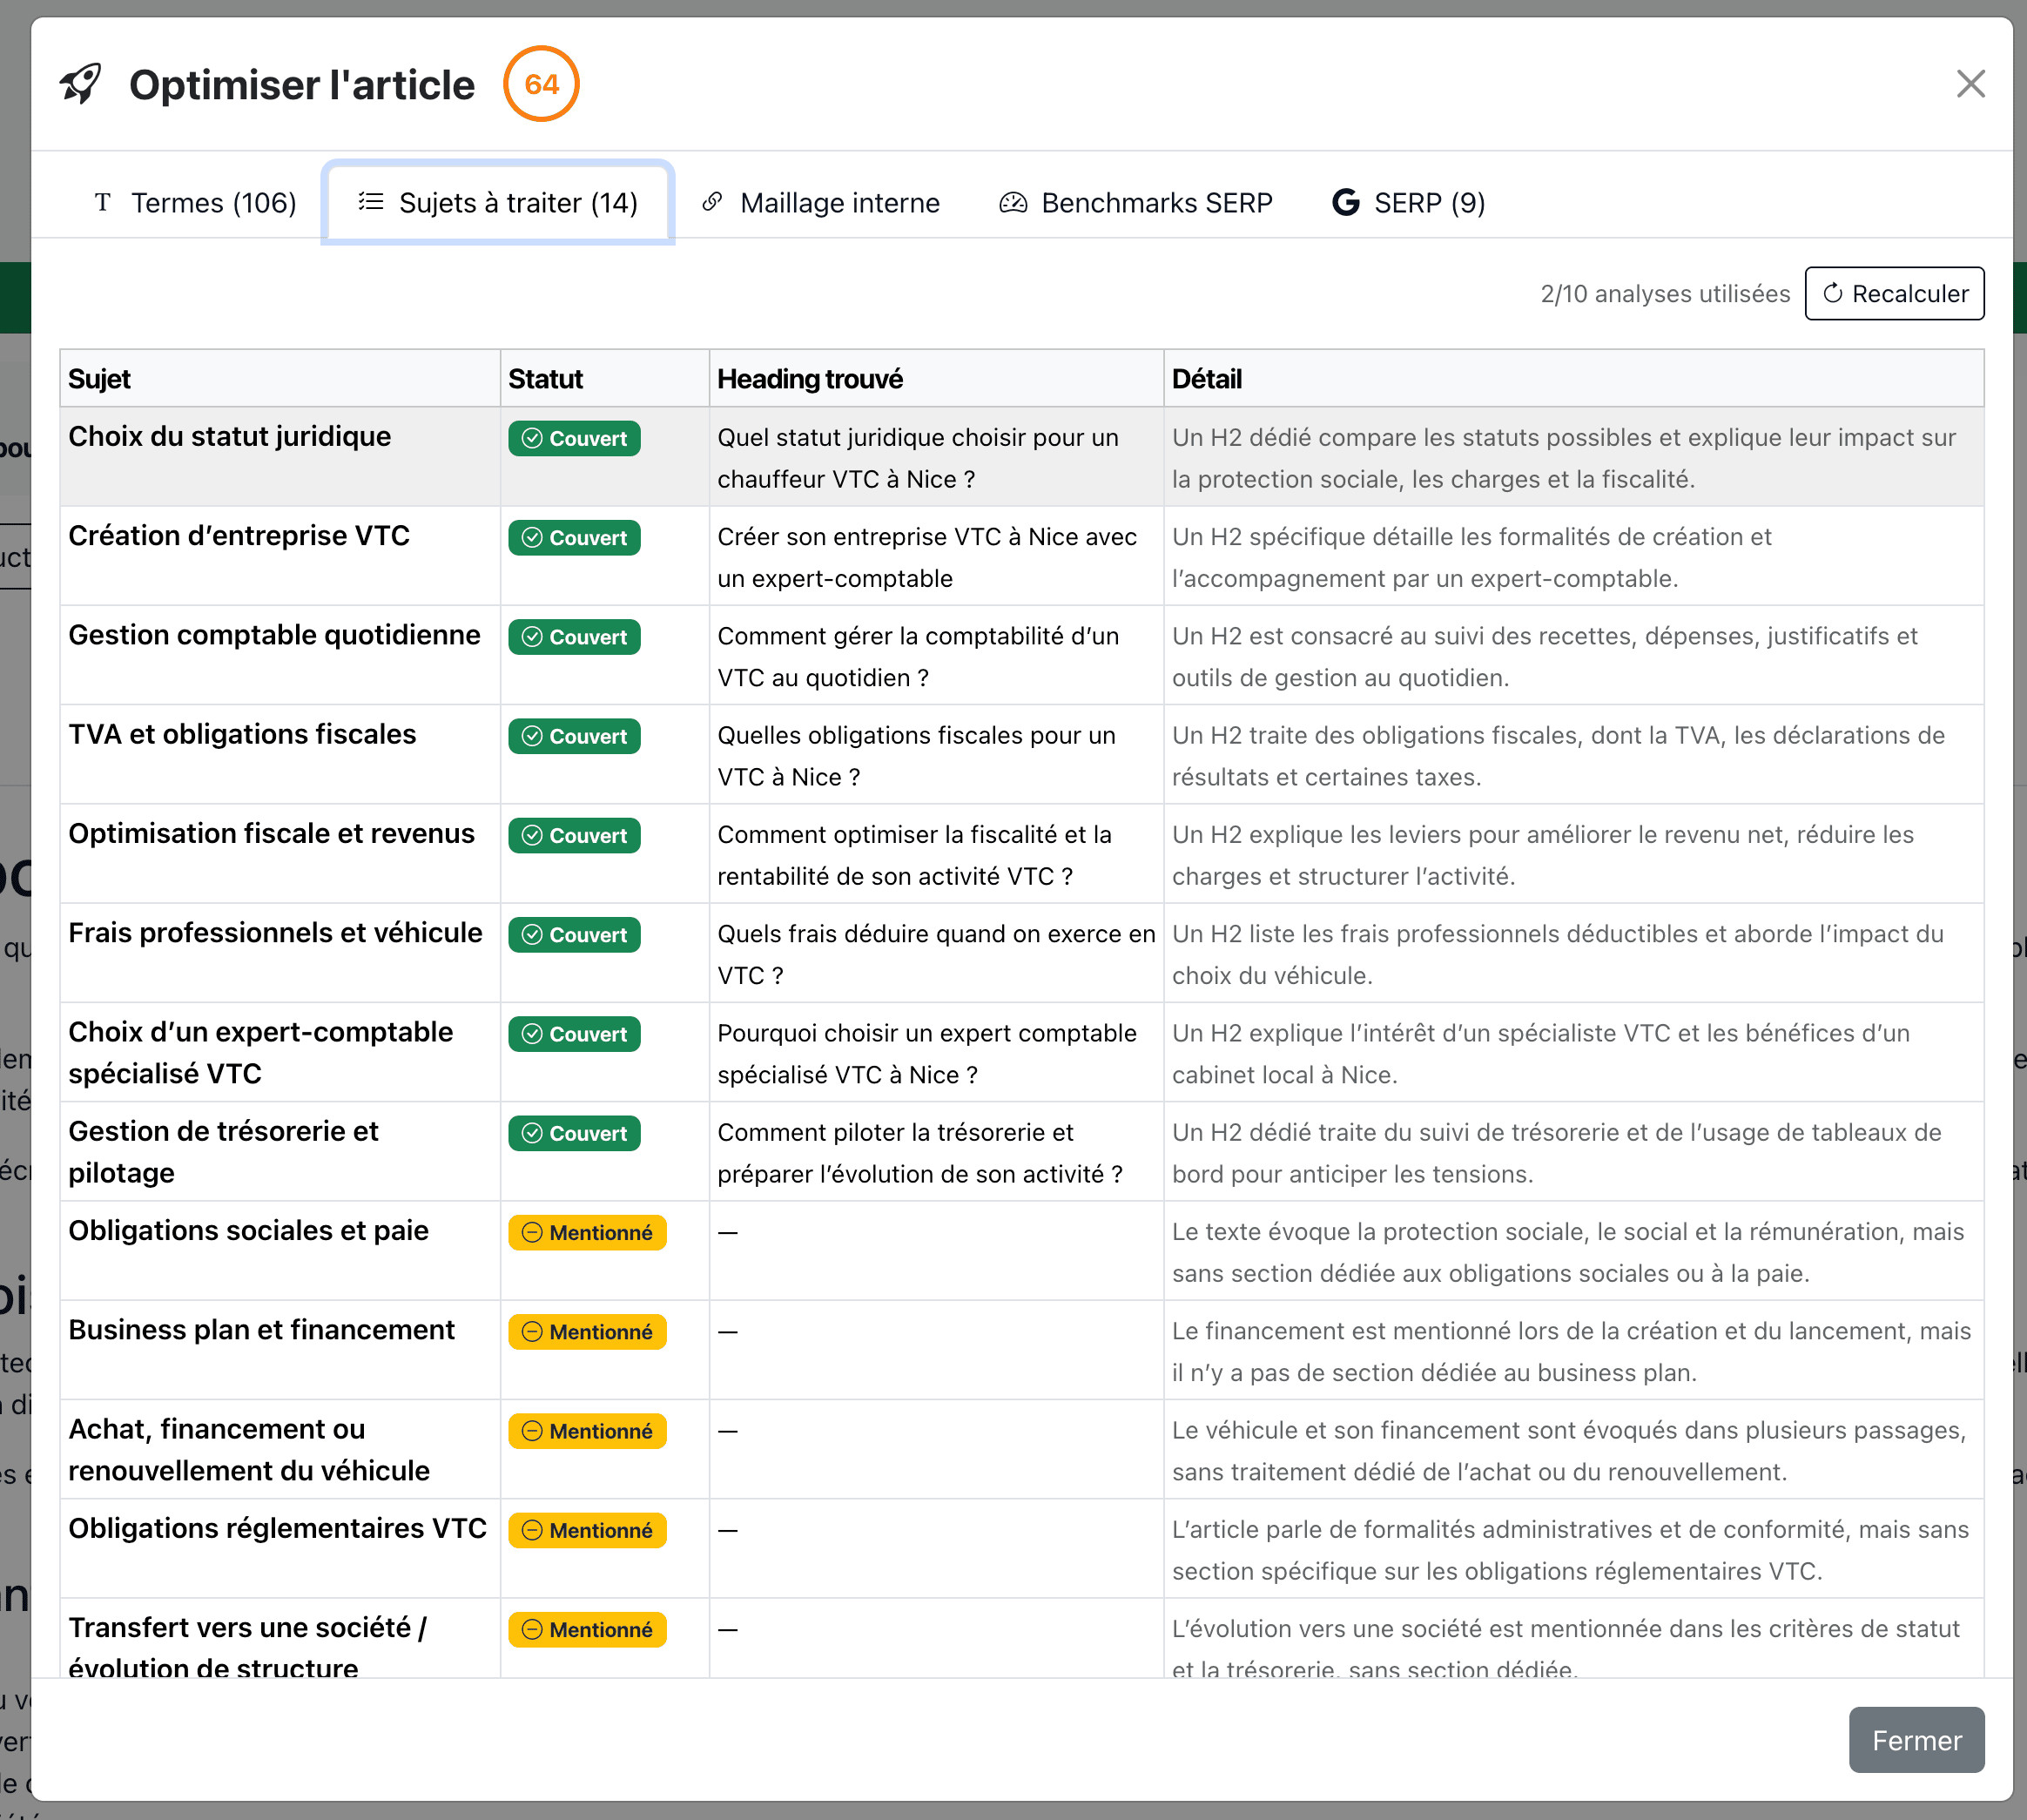This screenshot has height=1820, width=2027.
Task: Click the orange score circle showing 64
Action: 541,84
